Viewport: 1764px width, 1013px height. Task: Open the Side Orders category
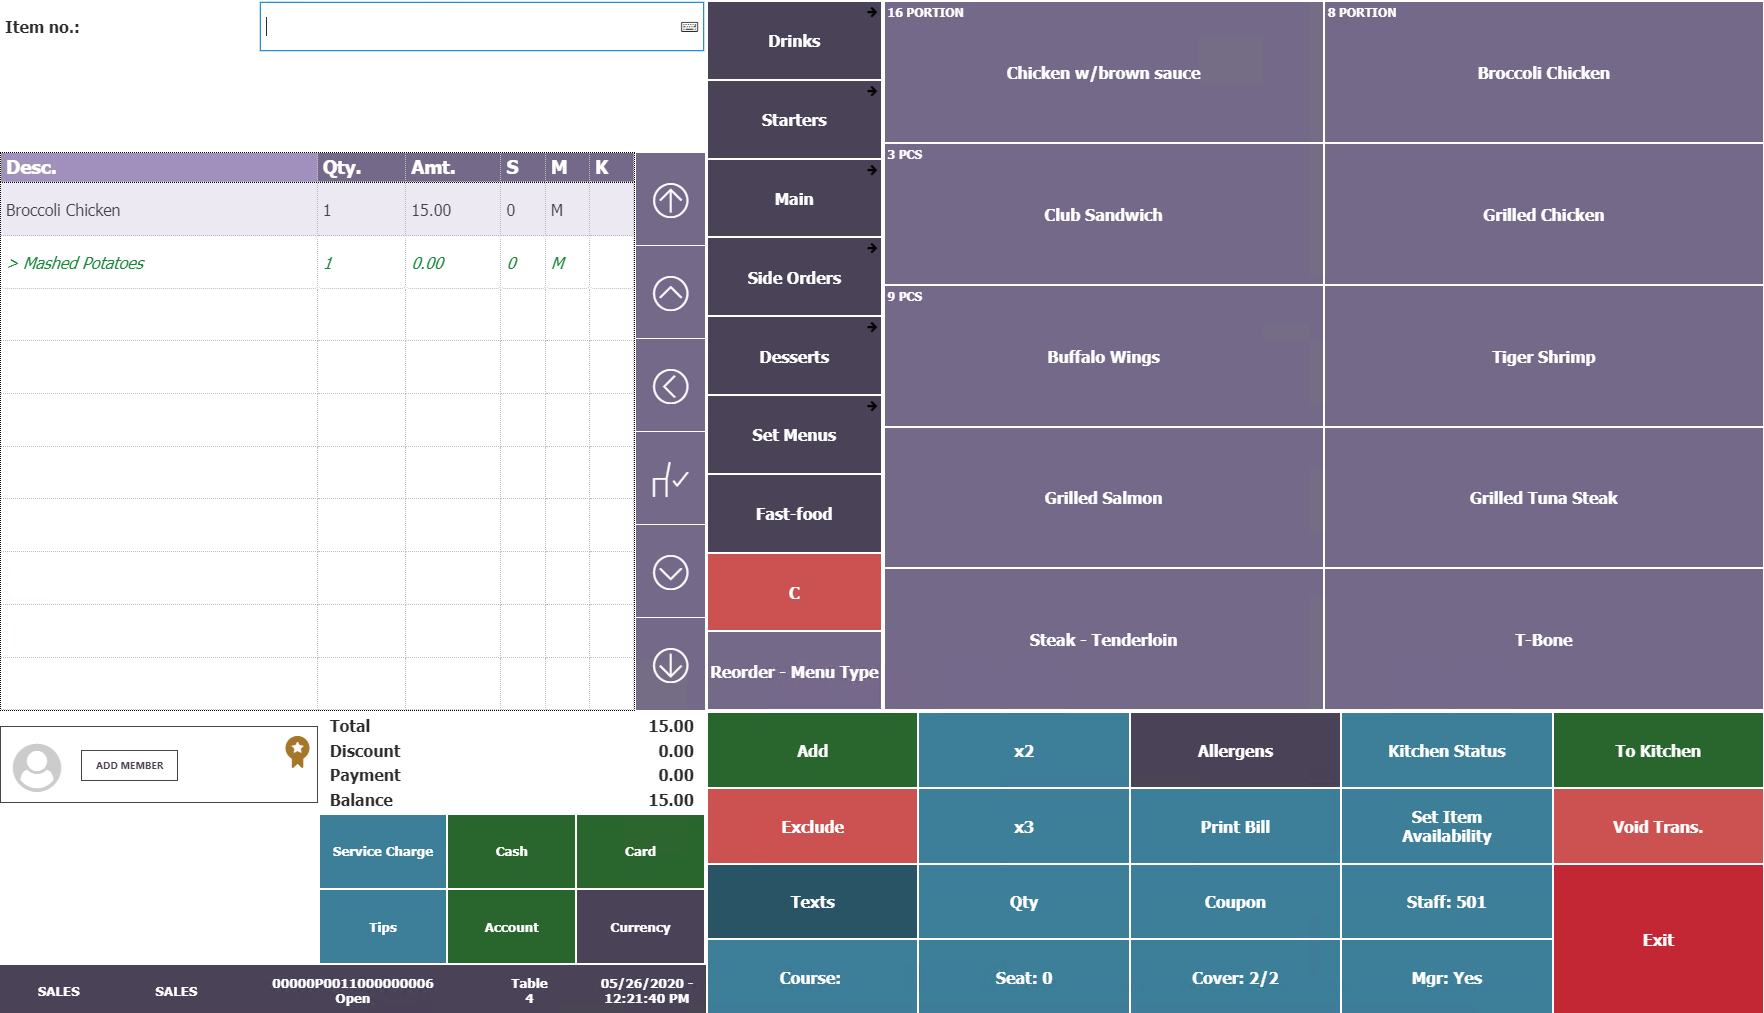coord(794,278)
